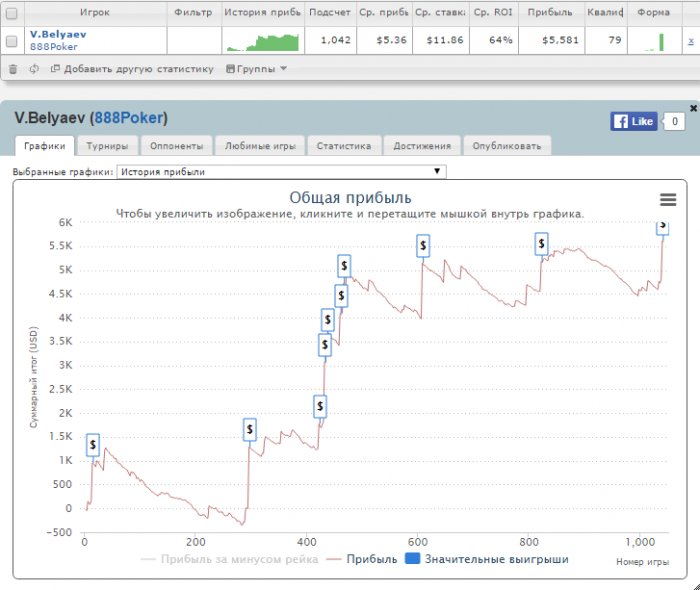Open the Опубликовать tab

(507, 146)
